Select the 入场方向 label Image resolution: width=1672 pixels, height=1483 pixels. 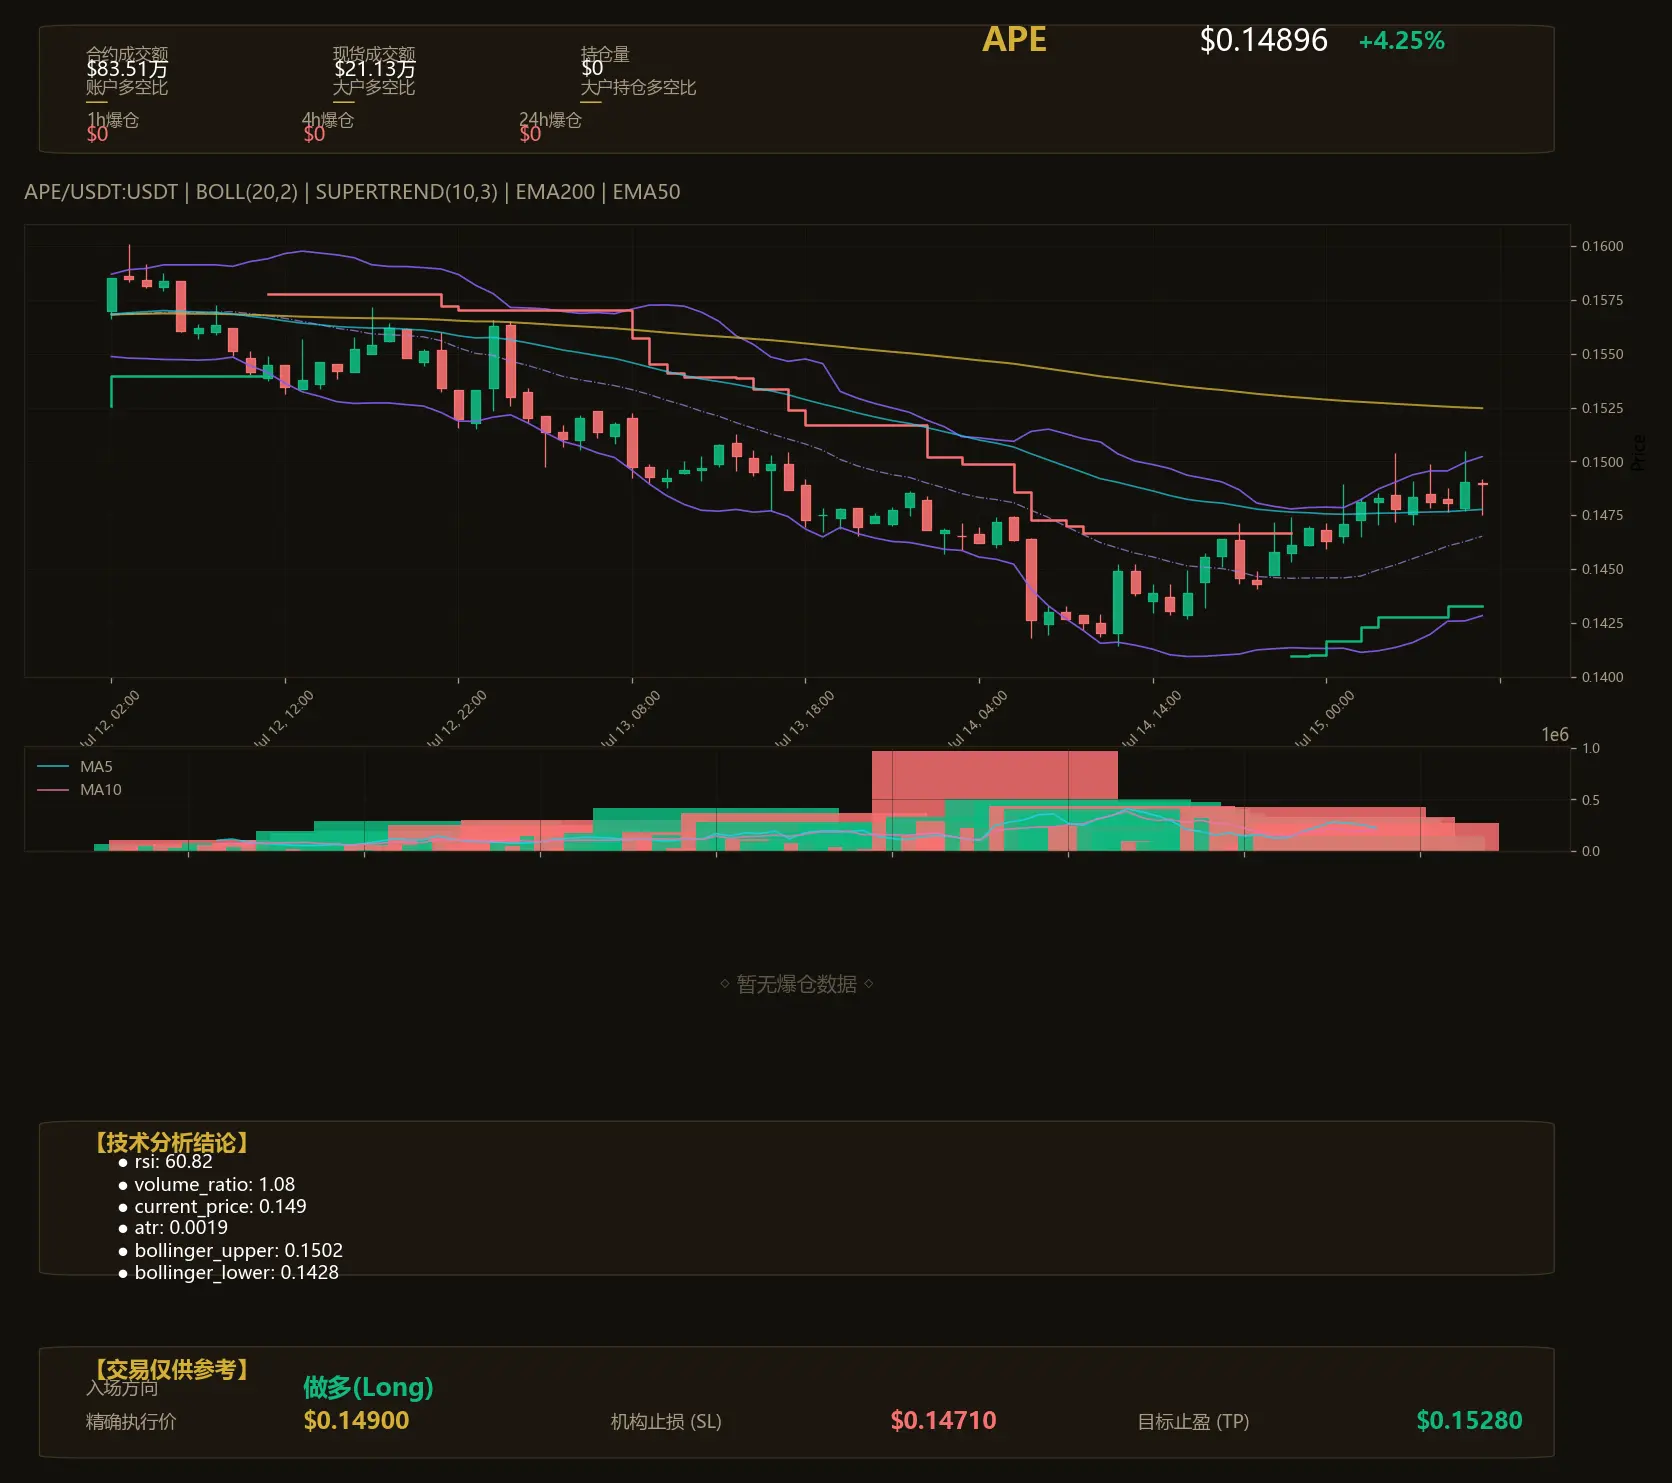click(122, 1388)
